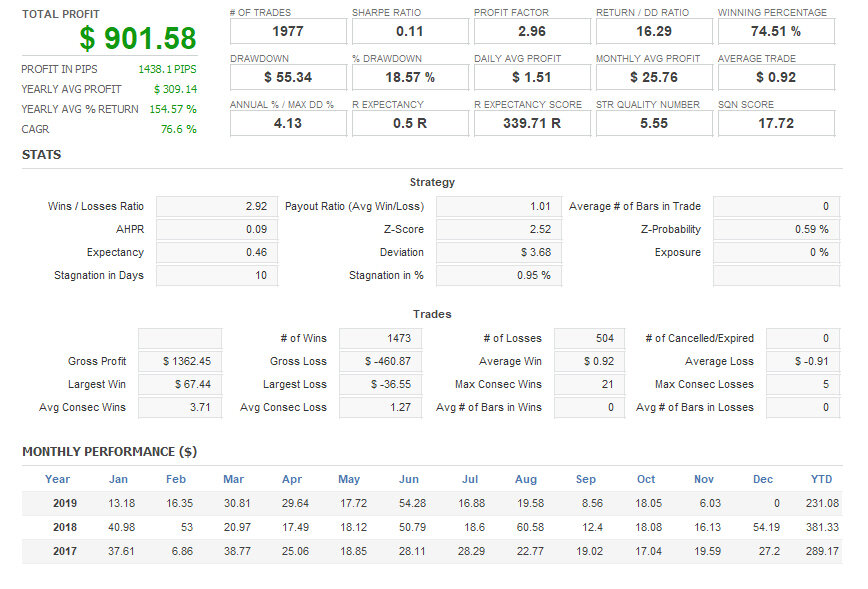Click the Sharpe Ratio value 0.11

coord(410,32)
